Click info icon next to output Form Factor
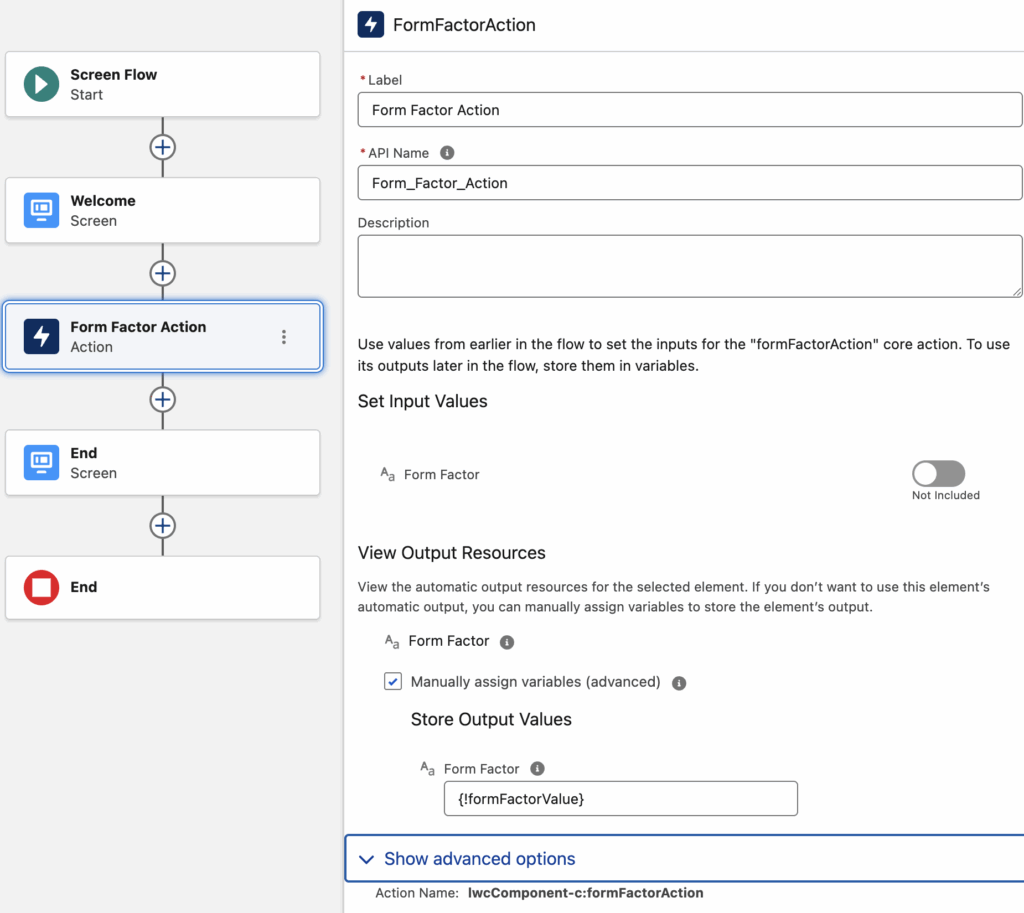This screenshot has width=1024, height=913. (507, 642)
